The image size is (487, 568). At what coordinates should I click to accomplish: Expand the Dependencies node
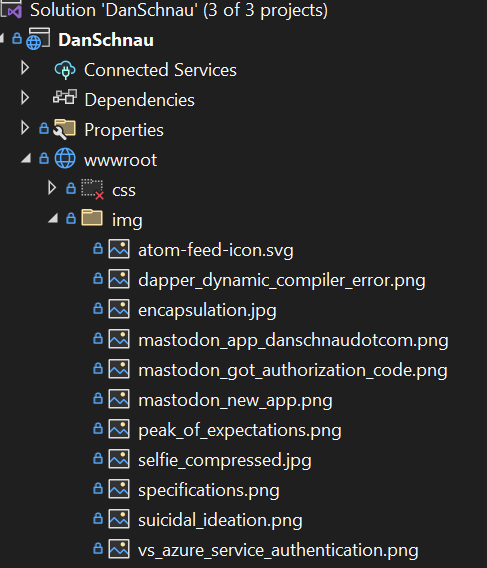[x=25, y=97]
